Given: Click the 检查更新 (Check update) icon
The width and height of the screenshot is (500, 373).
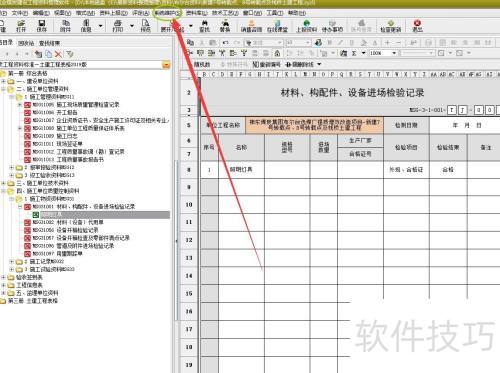Looking at the screenshot, I should (391, 26).
